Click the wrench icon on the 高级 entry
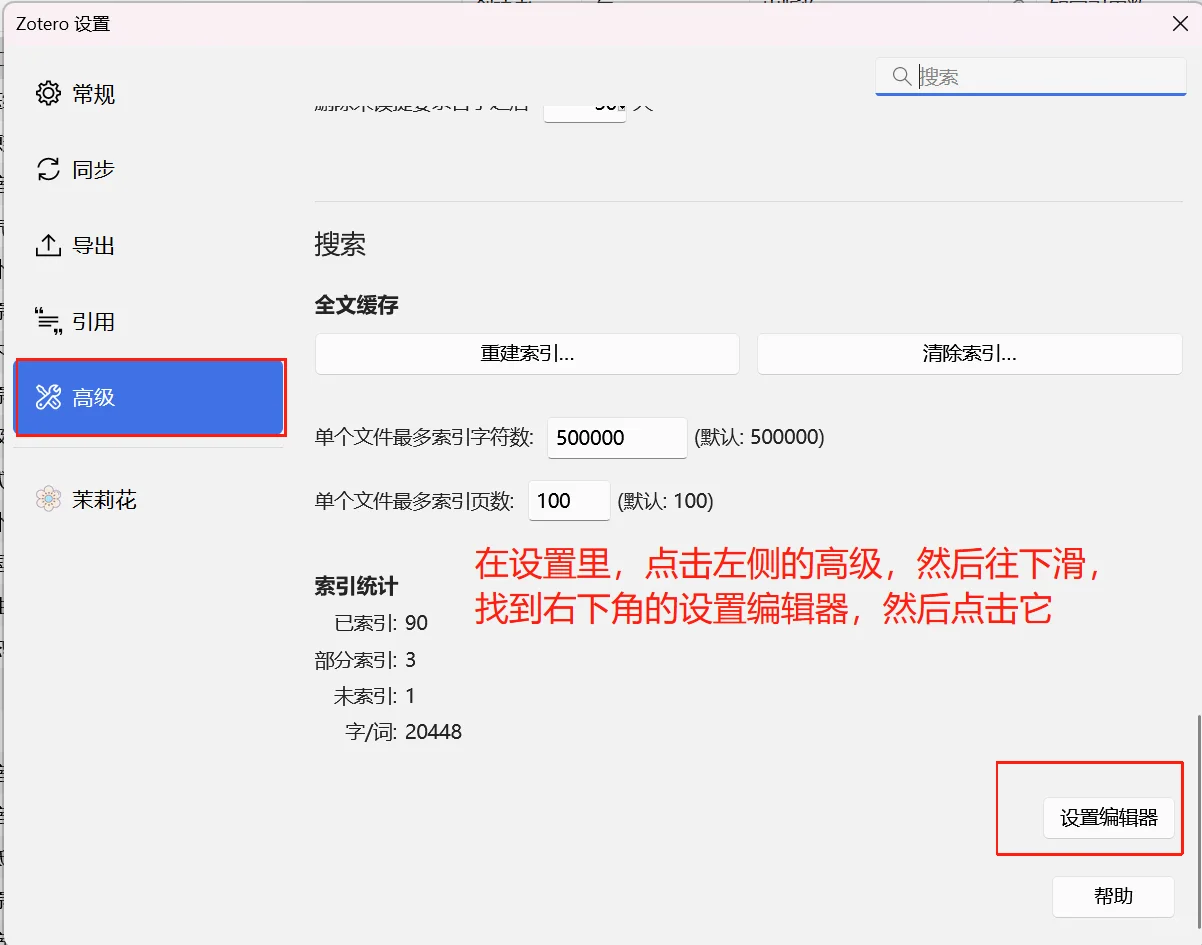The width and height of the screenshot is (1202, 945). pos(48,397)
